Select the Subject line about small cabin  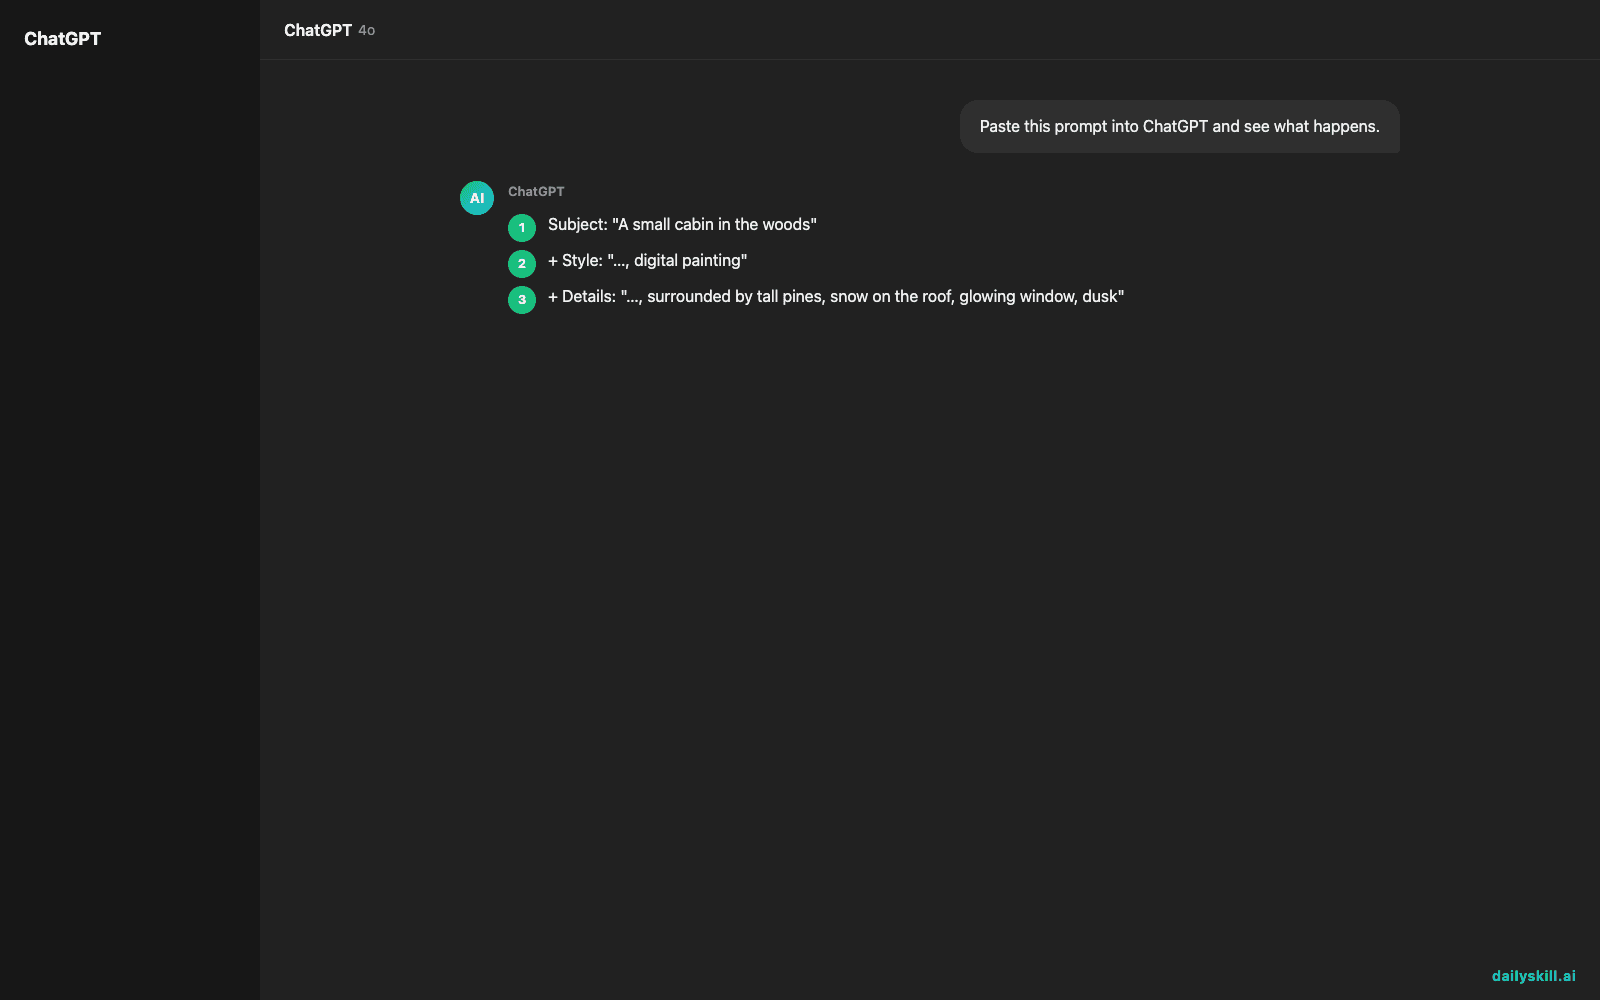pyautogui.click(x=682, y=225)
